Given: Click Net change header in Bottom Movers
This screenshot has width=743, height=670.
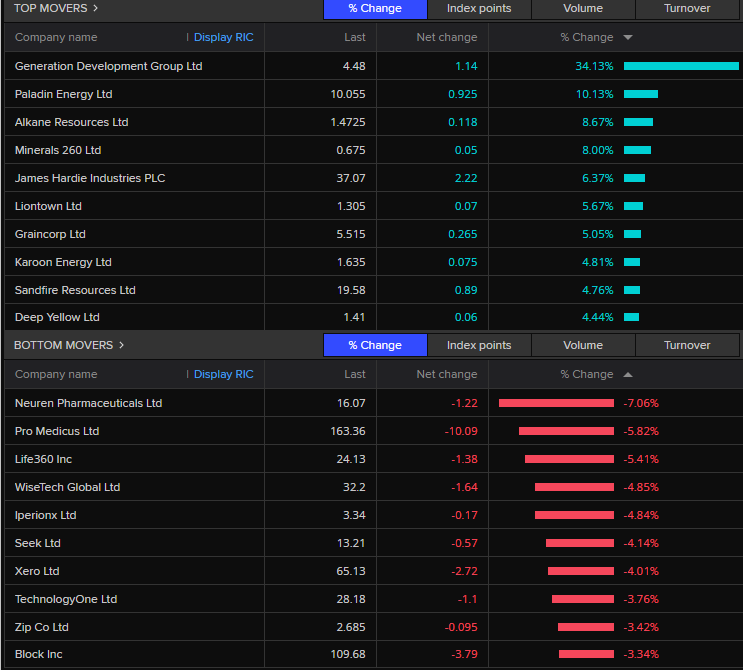Looking at the screenshot, I should [x=447, y=374].
